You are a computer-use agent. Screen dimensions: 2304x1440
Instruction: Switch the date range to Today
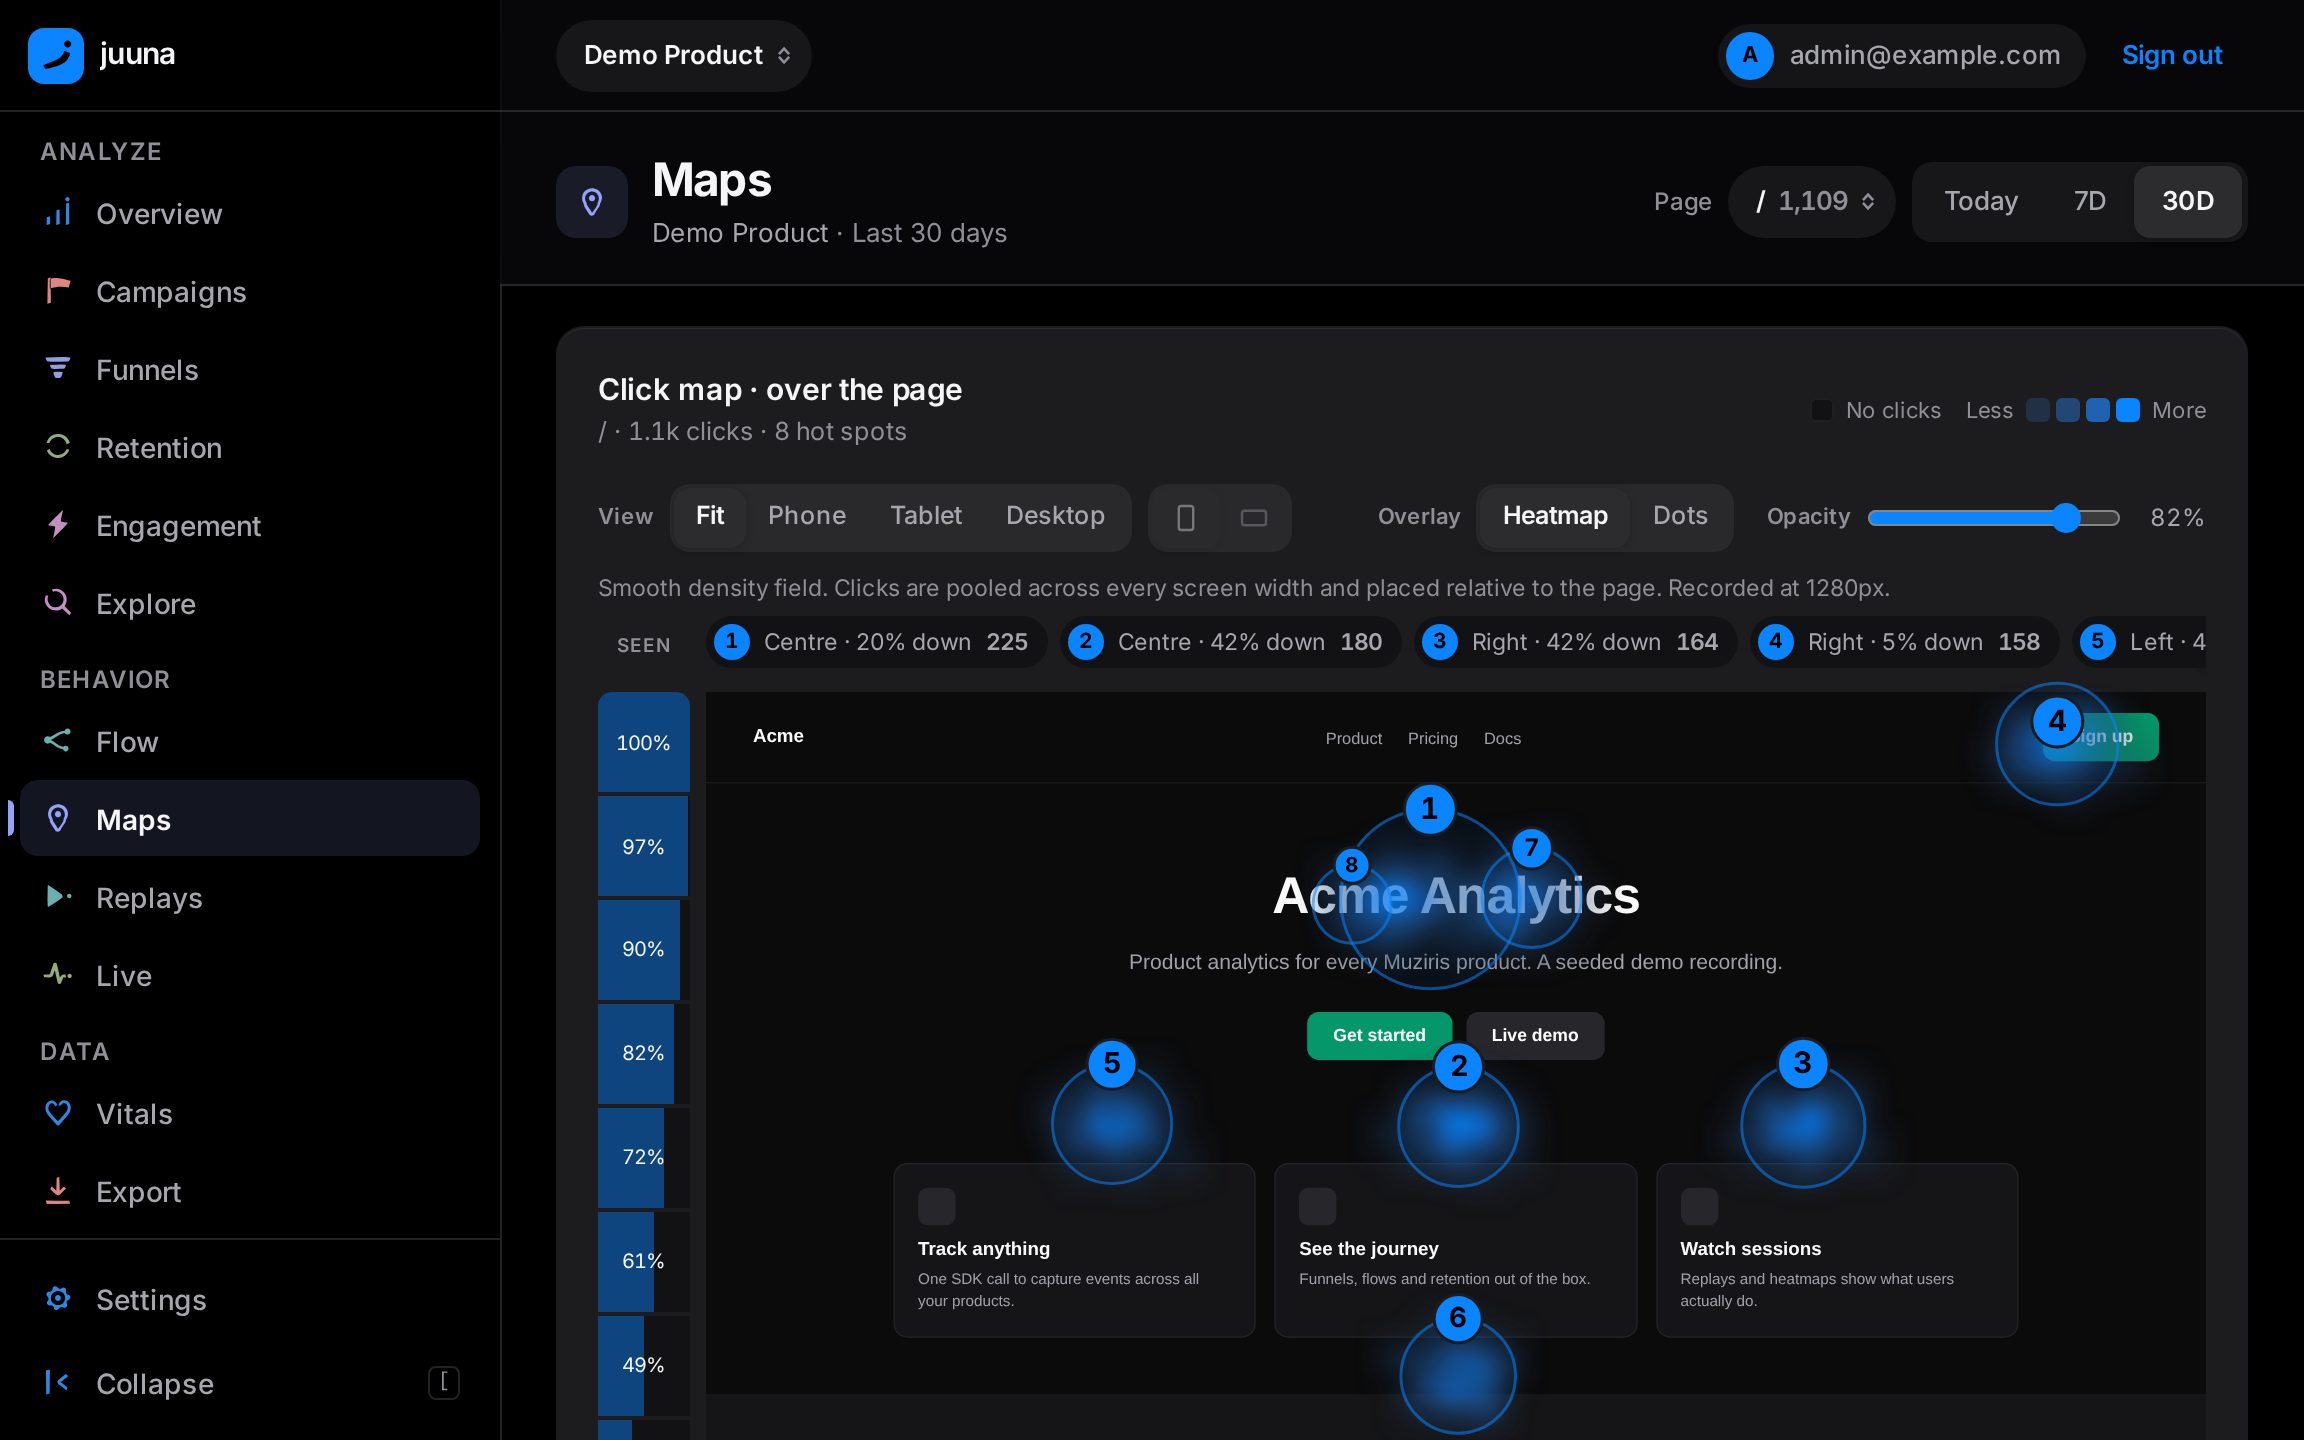[x=1981, y=202]
